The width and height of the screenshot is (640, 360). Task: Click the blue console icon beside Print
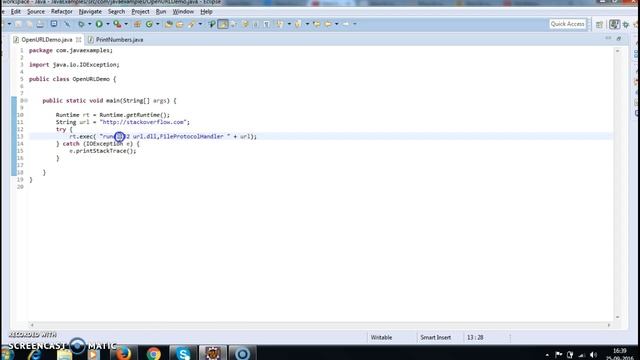(54, 24)
